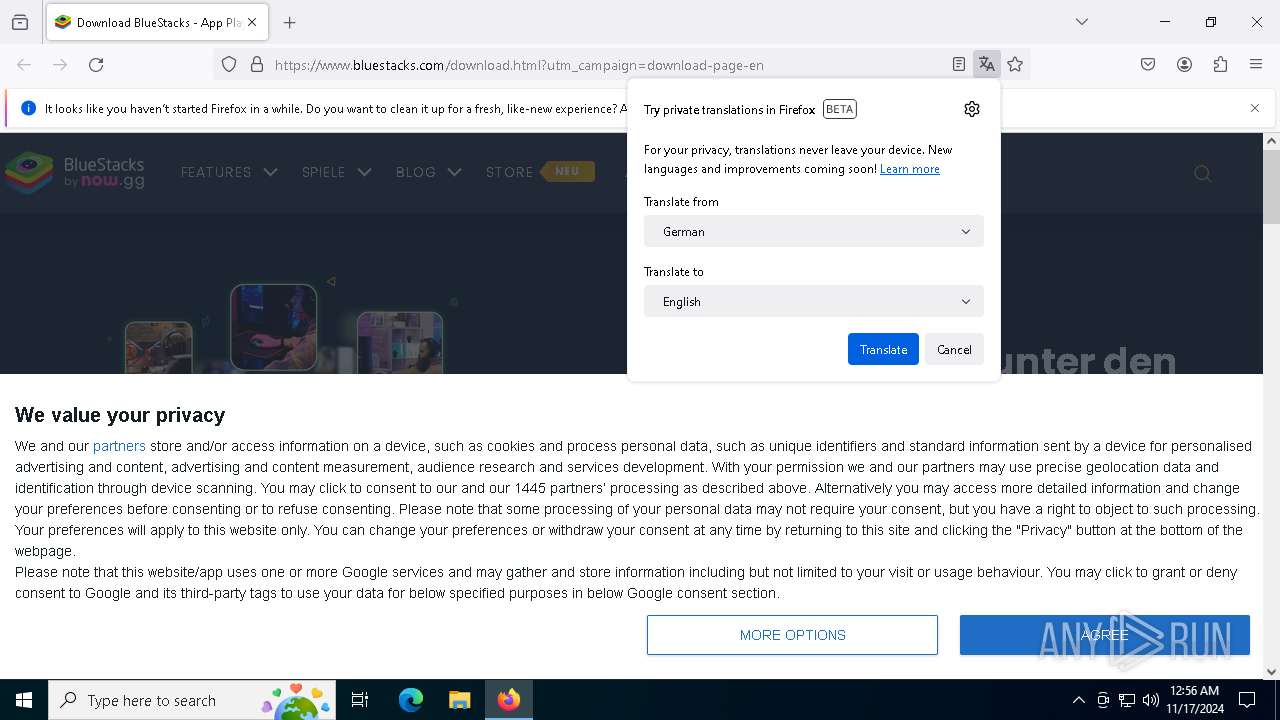Image resolution: width=1280 pixels, height=720 pixels.
Task: Click Firefox icon on taskbar
Action: click(509, 700)
